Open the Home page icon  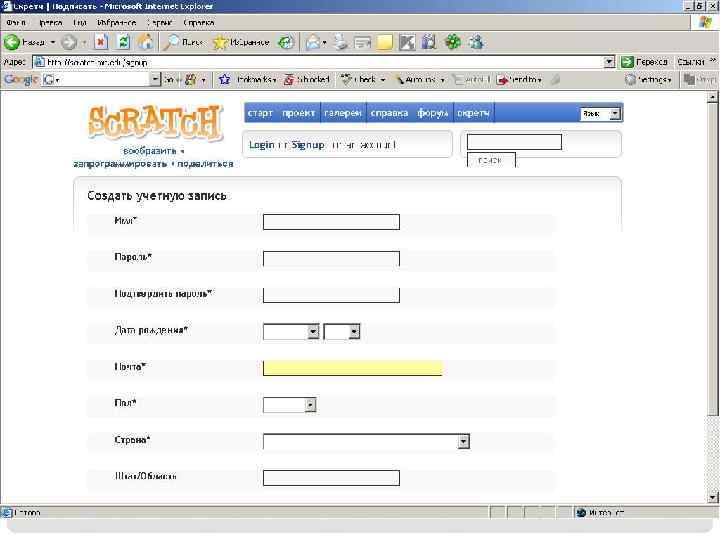pos(146,42)
